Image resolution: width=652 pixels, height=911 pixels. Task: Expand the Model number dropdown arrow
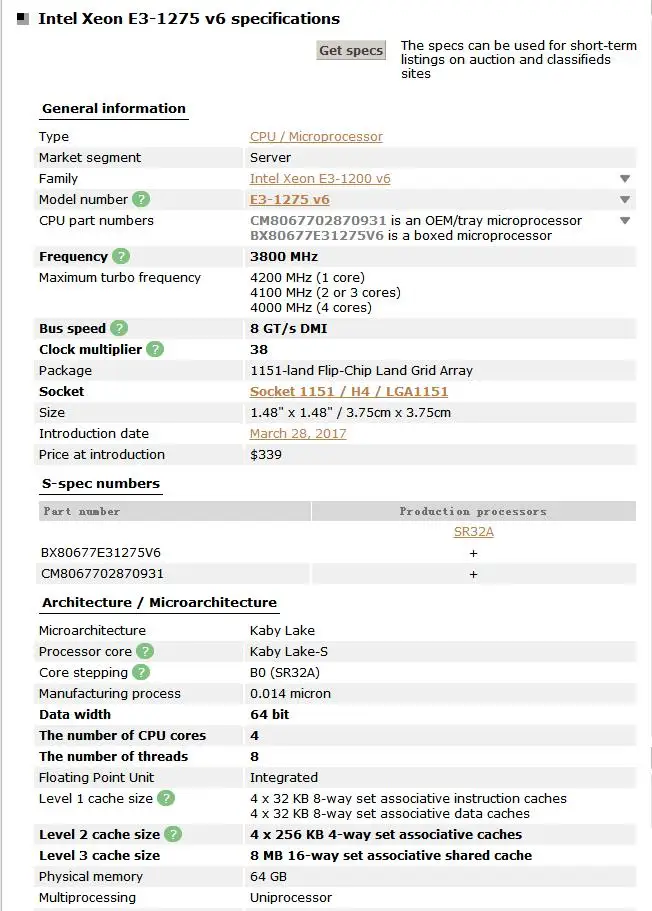point(625,200)
